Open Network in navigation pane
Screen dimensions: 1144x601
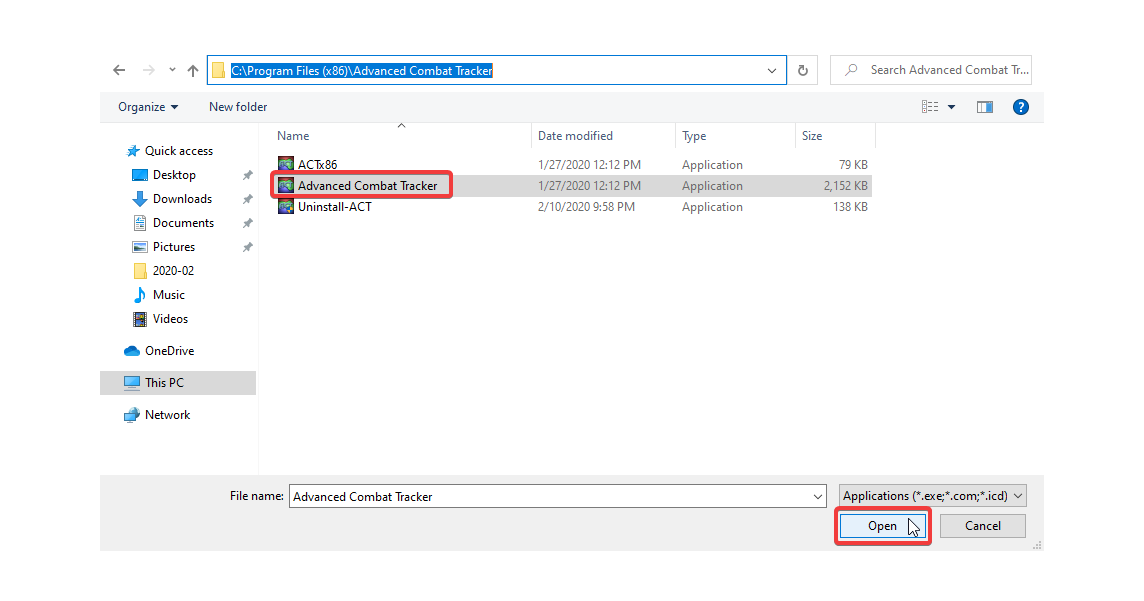click(167, 414)
